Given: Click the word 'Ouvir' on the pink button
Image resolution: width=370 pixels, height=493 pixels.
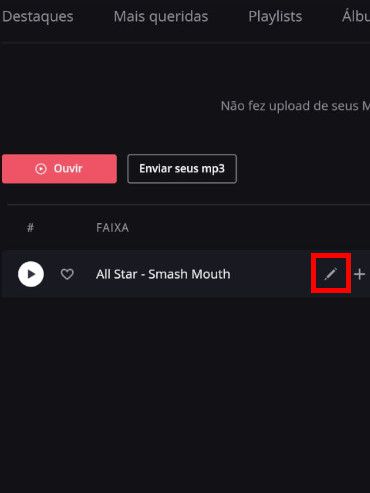Looking at the screenshot, I should pos(68,169).
